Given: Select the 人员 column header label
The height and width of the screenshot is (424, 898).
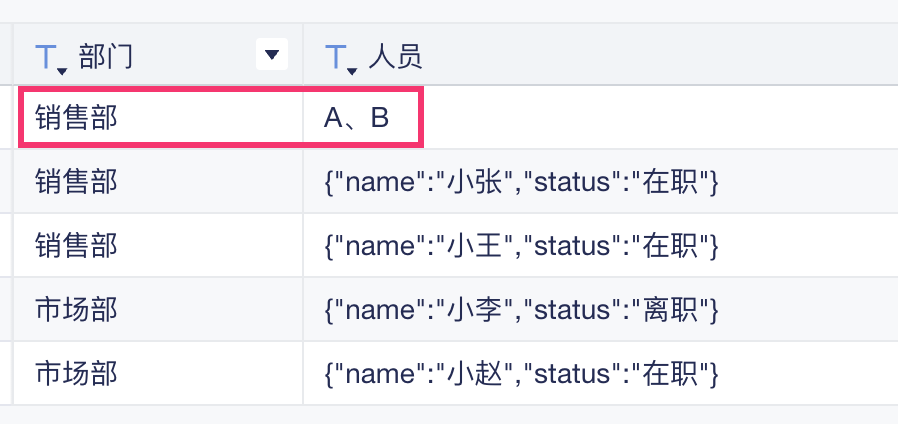Looking at the screenshot, I should 395,57.
